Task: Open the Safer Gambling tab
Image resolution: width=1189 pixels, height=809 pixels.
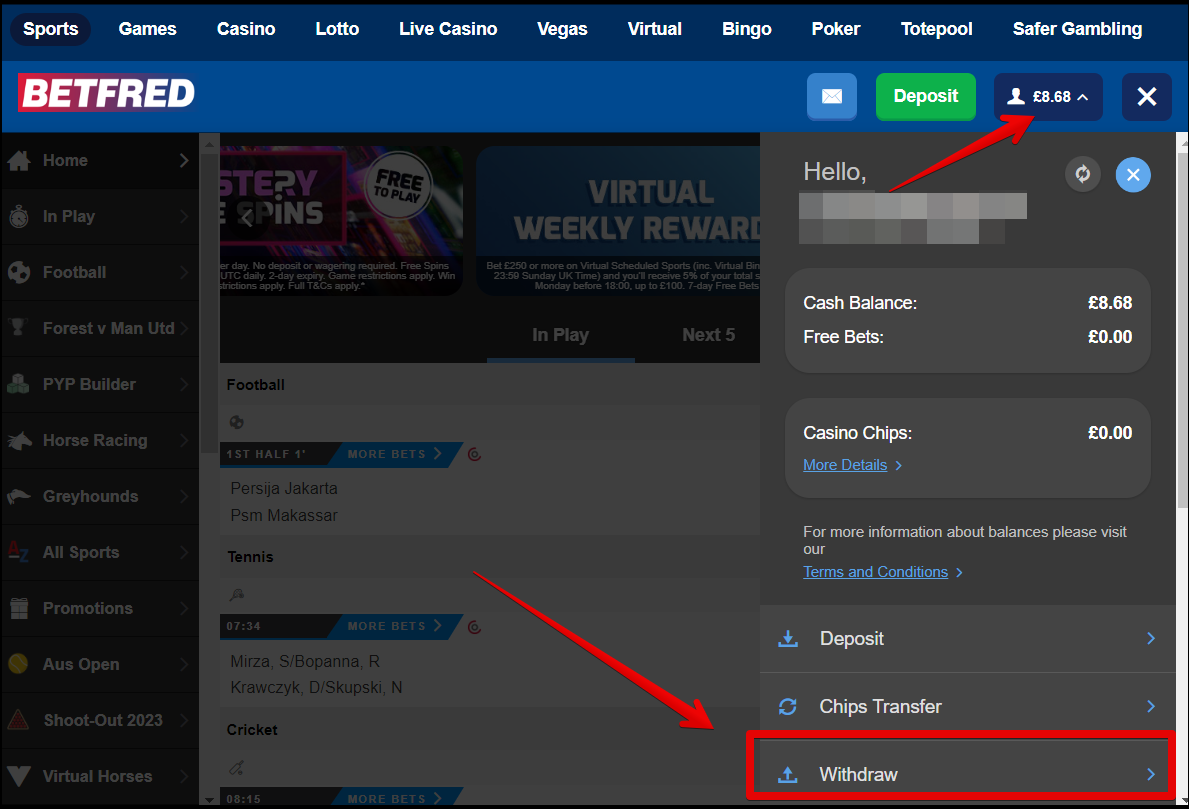Action: click(x=1078, y=29)
